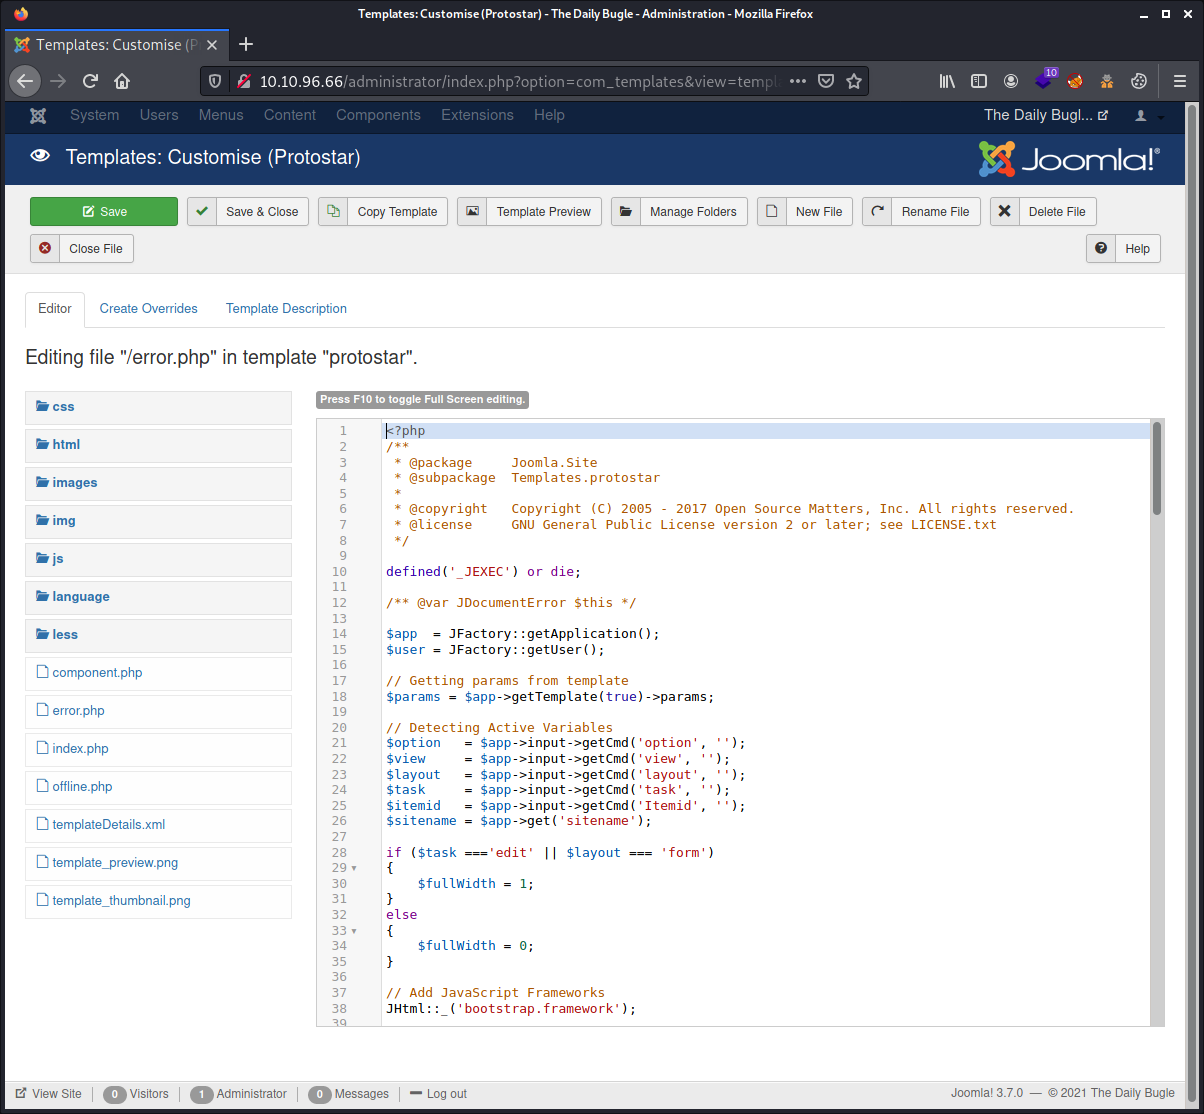Toggle the Firefox sidebar icon
Viewport: 1204px width, 1114px height.
pos(979,81)
